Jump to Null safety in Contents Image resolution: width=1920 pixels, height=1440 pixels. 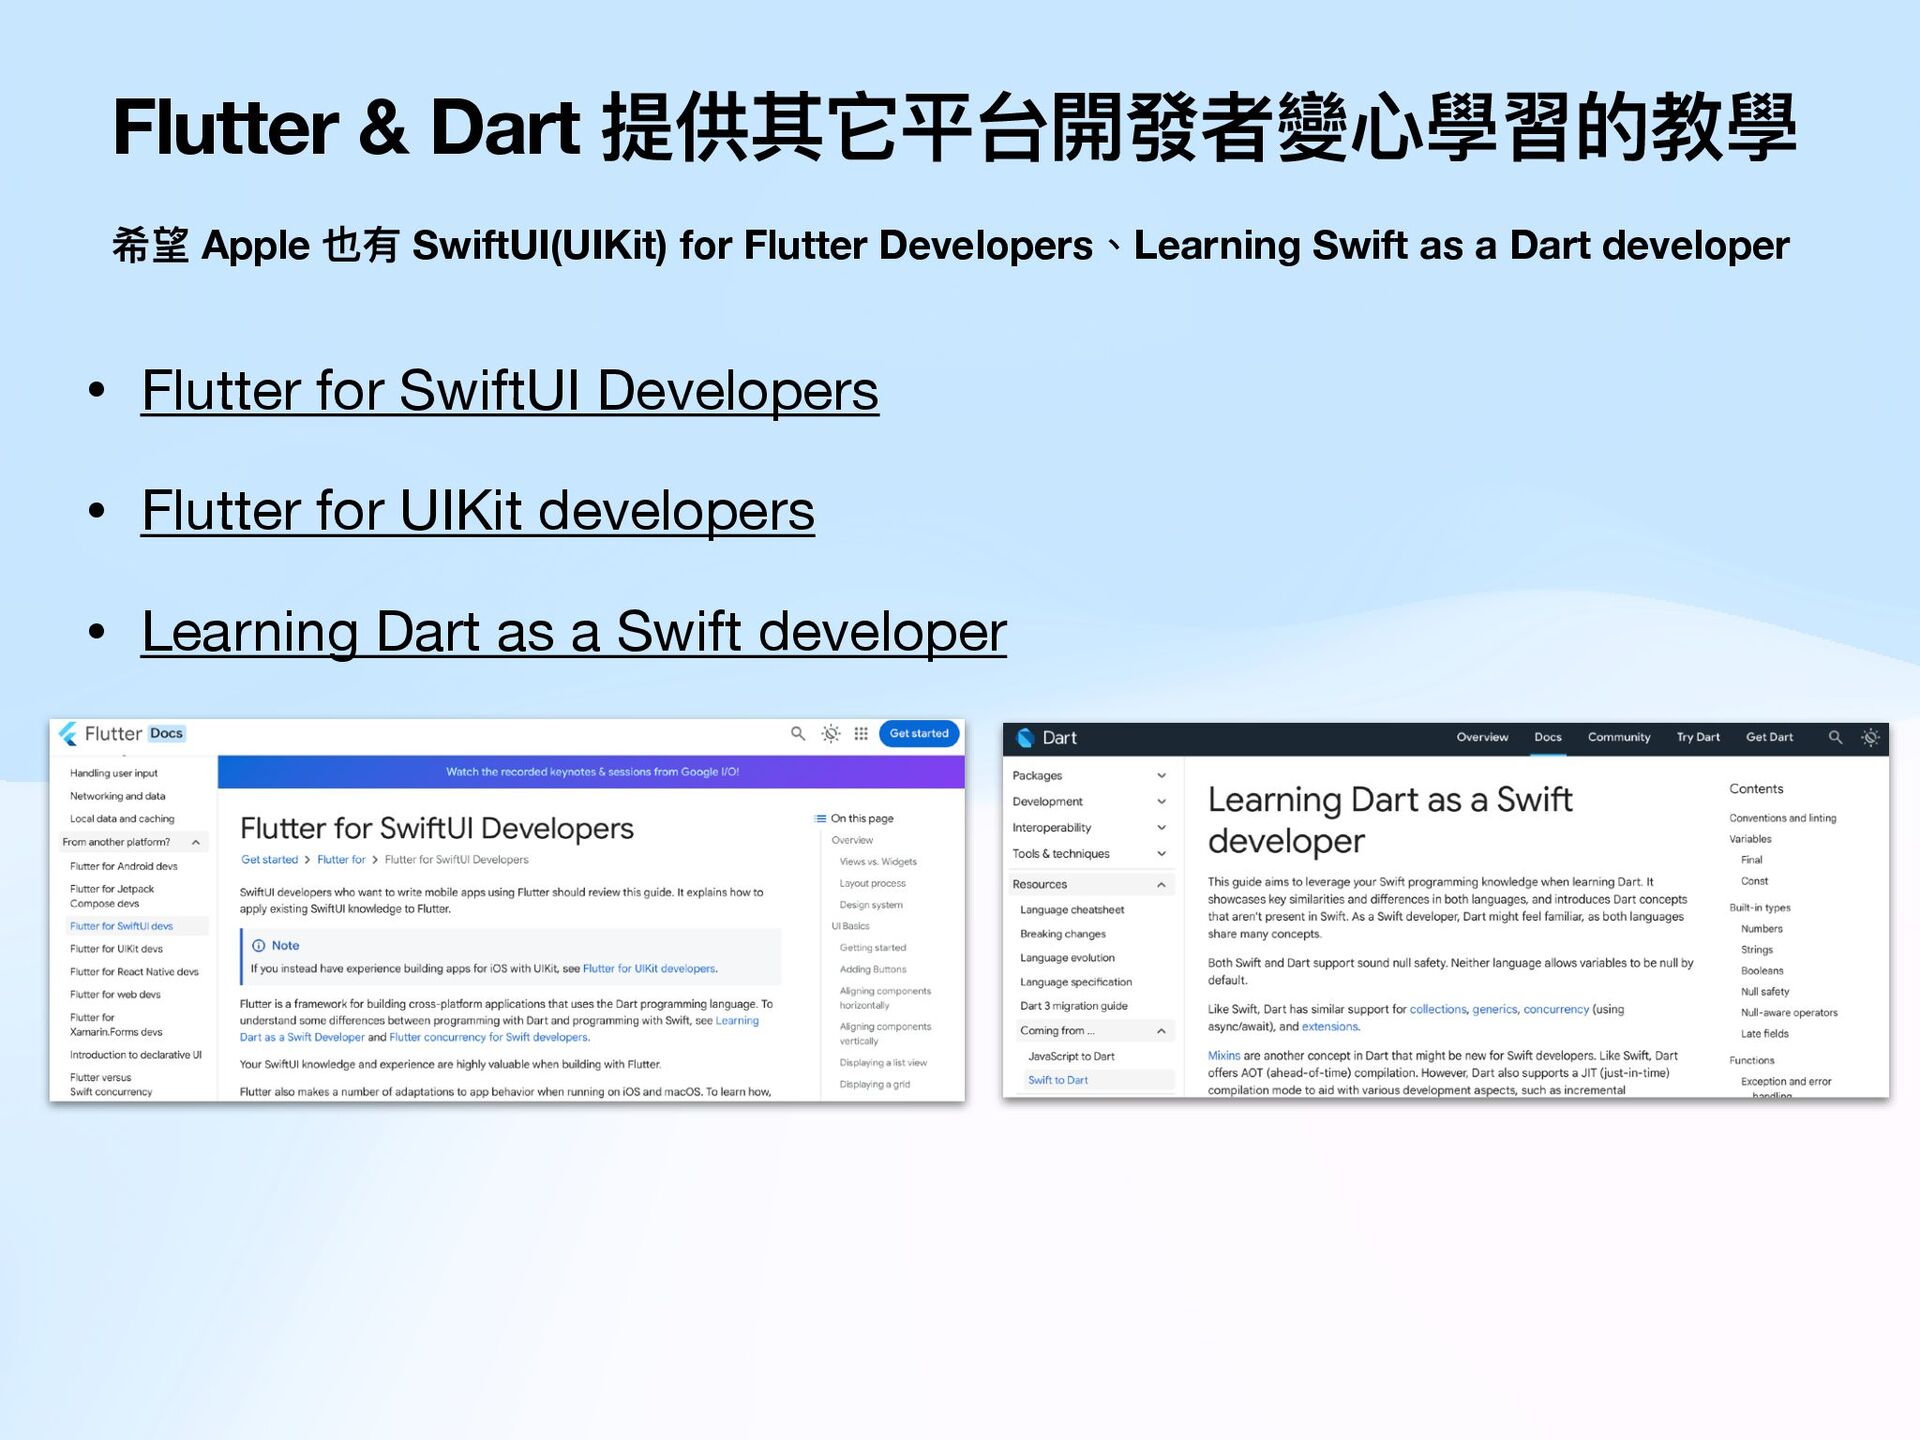tap(1765, 992)
